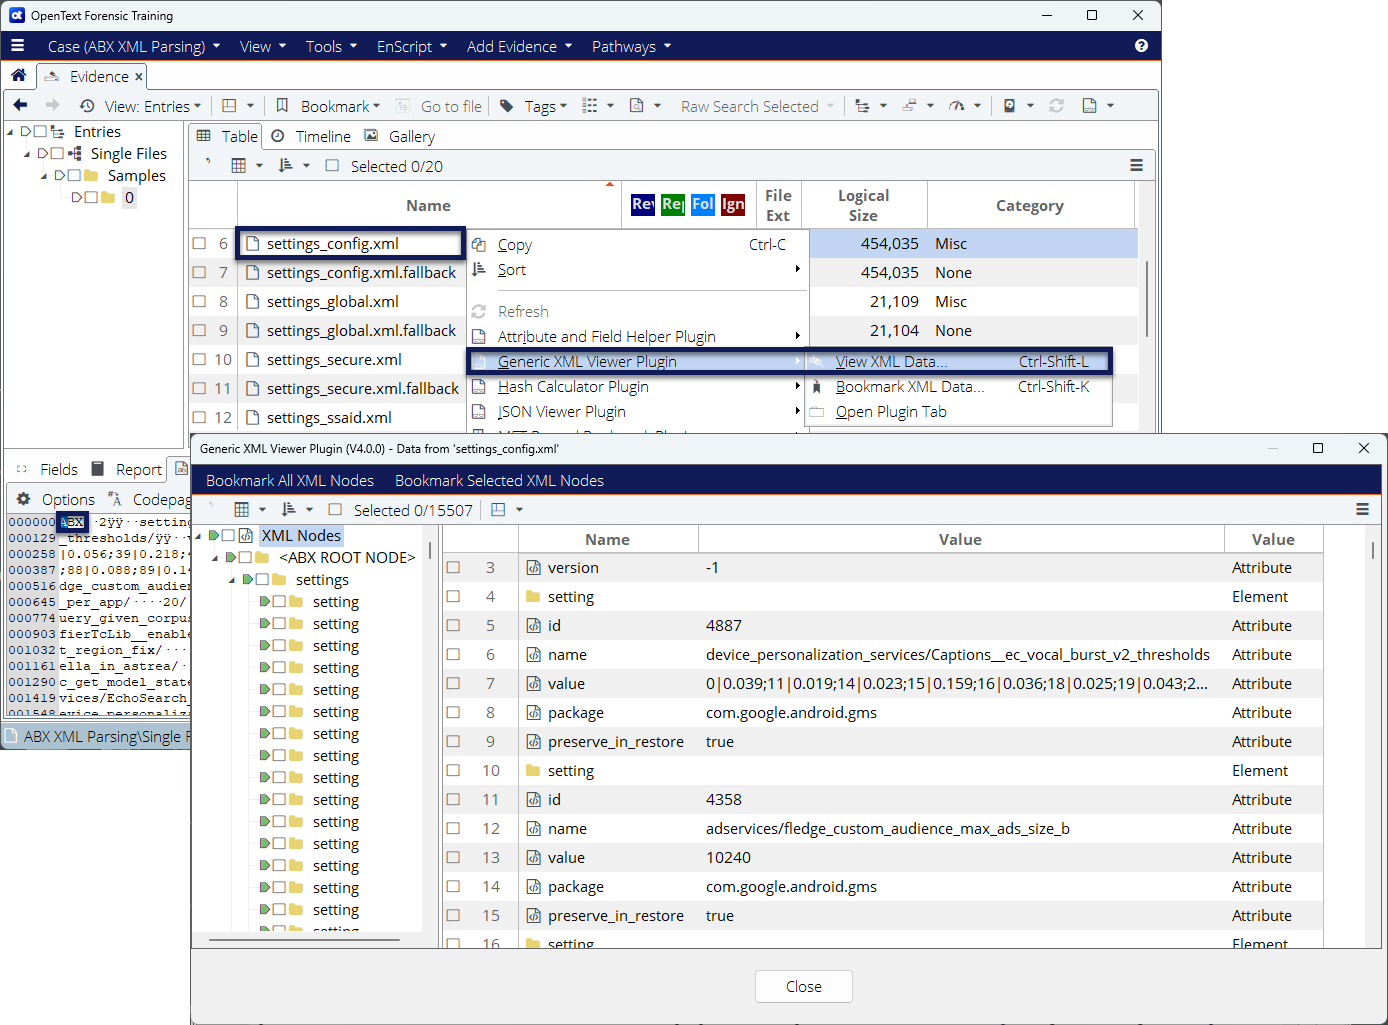Click the help question mark icon
This screenshot has height=1025, width=1388.
click(1141, 46)
